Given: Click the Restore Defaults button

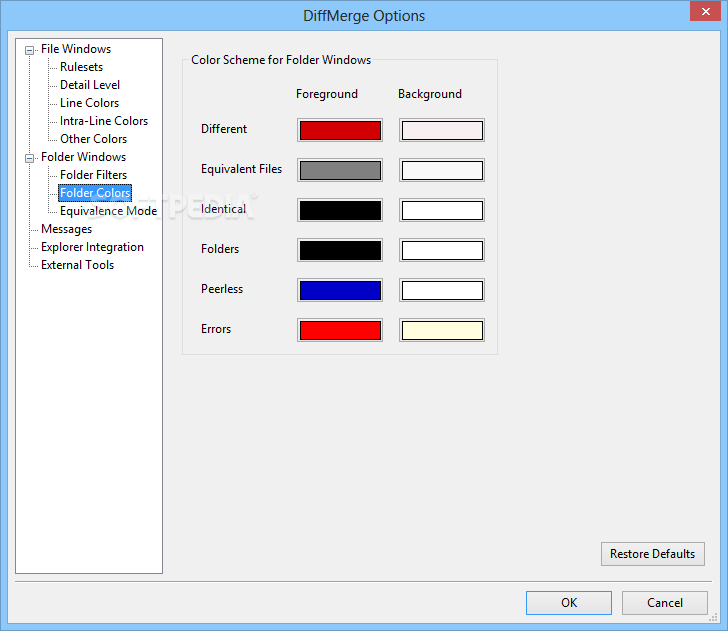Looking at the screenshot, I should (652, 554).
